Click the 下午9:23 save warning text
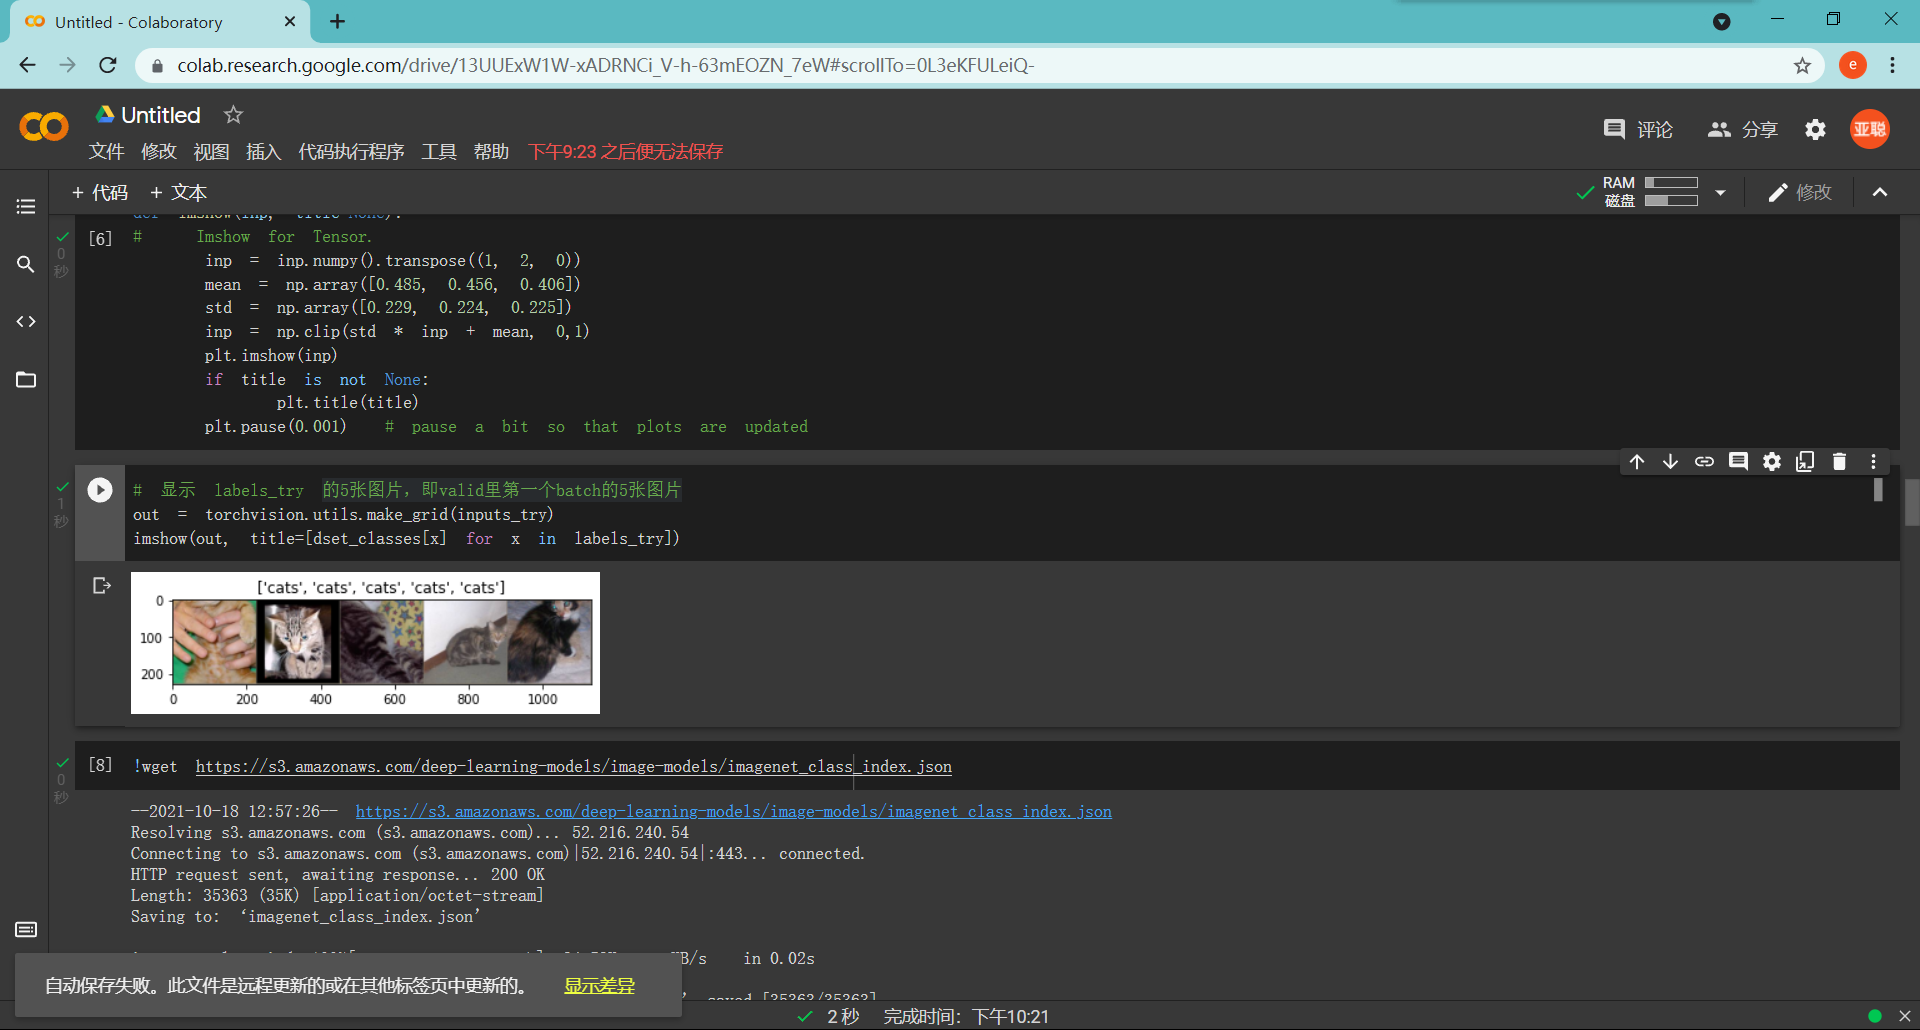This screenshot has height=1030, width=1920. [625, 151]
